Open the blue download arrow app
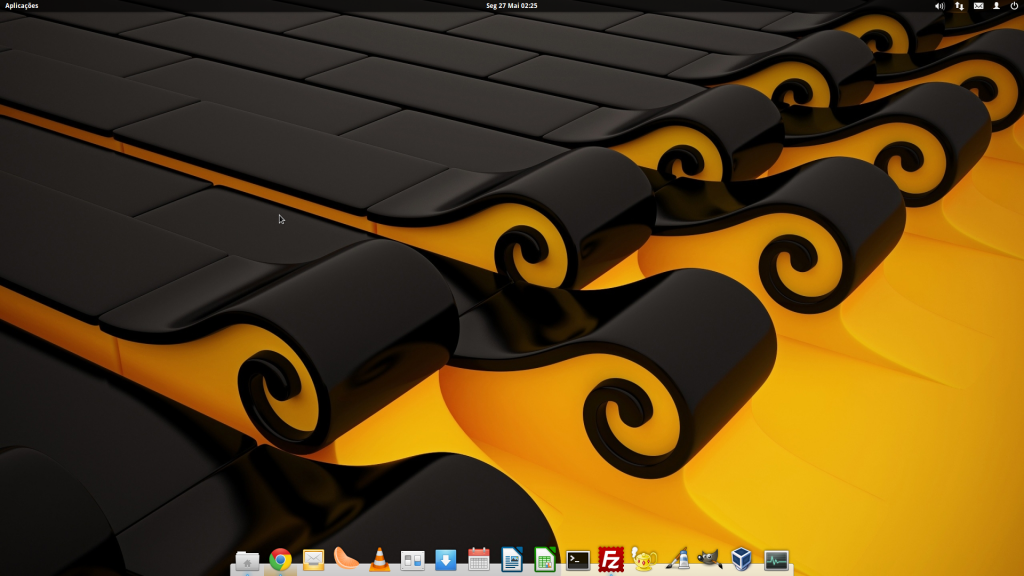Image resolution: width=1024 pixels, height=576 pixels. (x=445, y=560)
